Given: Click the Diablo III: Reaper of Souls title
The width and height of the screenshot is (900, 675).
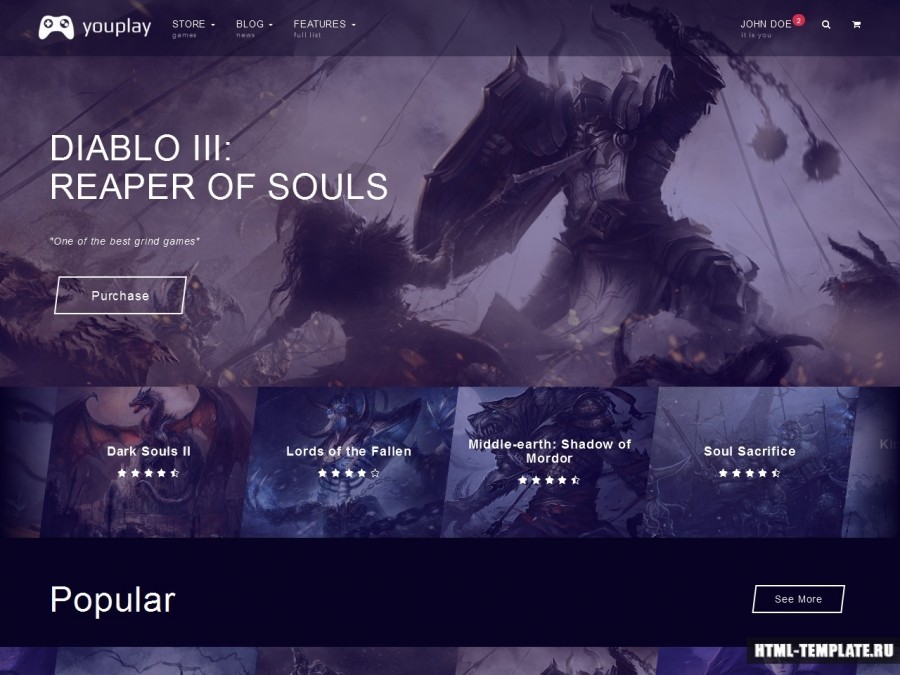Looking at the screenshot, I should (x=219, y=167).
